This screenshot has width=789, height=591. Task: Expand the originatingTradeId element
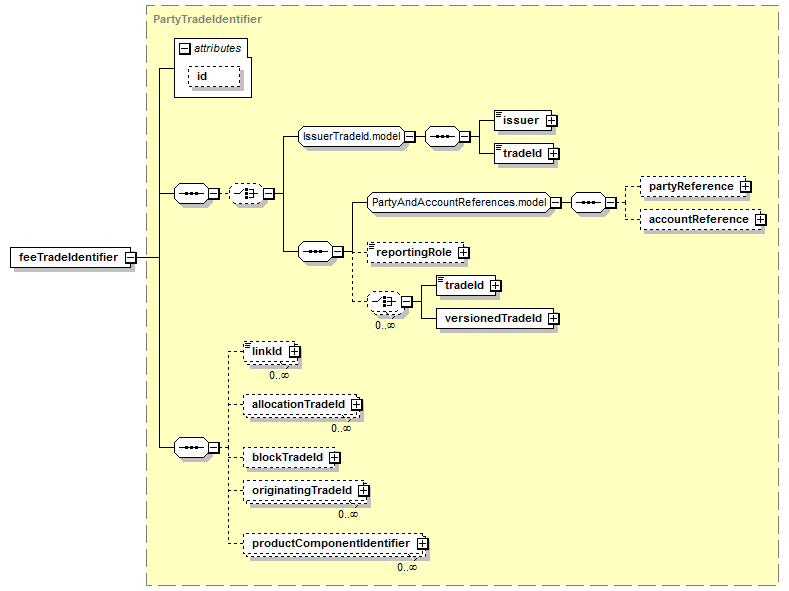(363, 490)
